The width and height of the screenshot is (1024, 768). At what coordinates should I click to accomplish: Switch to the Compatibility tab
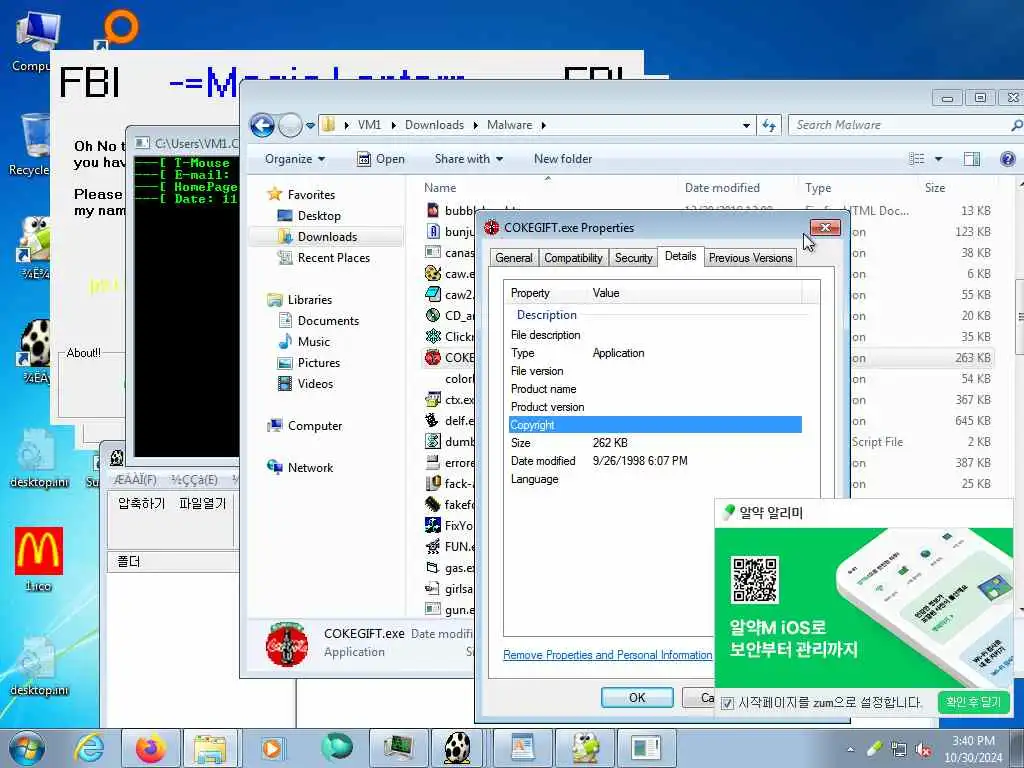[x=573, y=258]
